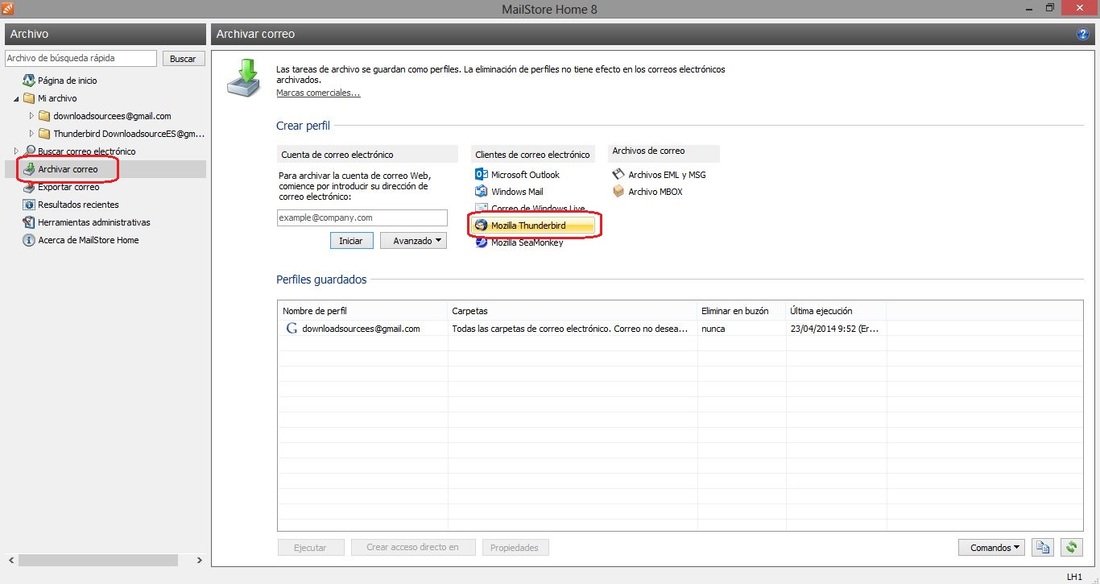Open downloadsourcees@gmail.com folder in tree
Screen dimensions: 1100x584
click(x=112, y=116)
